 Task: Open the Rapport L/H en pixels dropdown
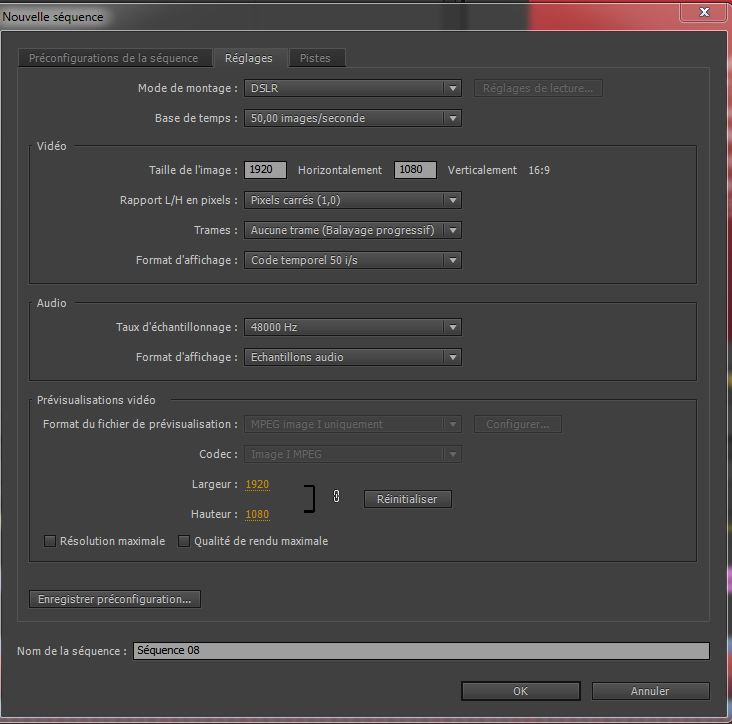(352, 200)
